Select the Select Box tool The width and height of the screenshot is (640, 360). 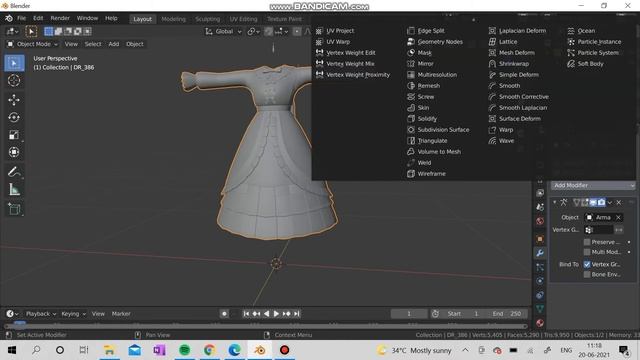(x=14, y=63)
